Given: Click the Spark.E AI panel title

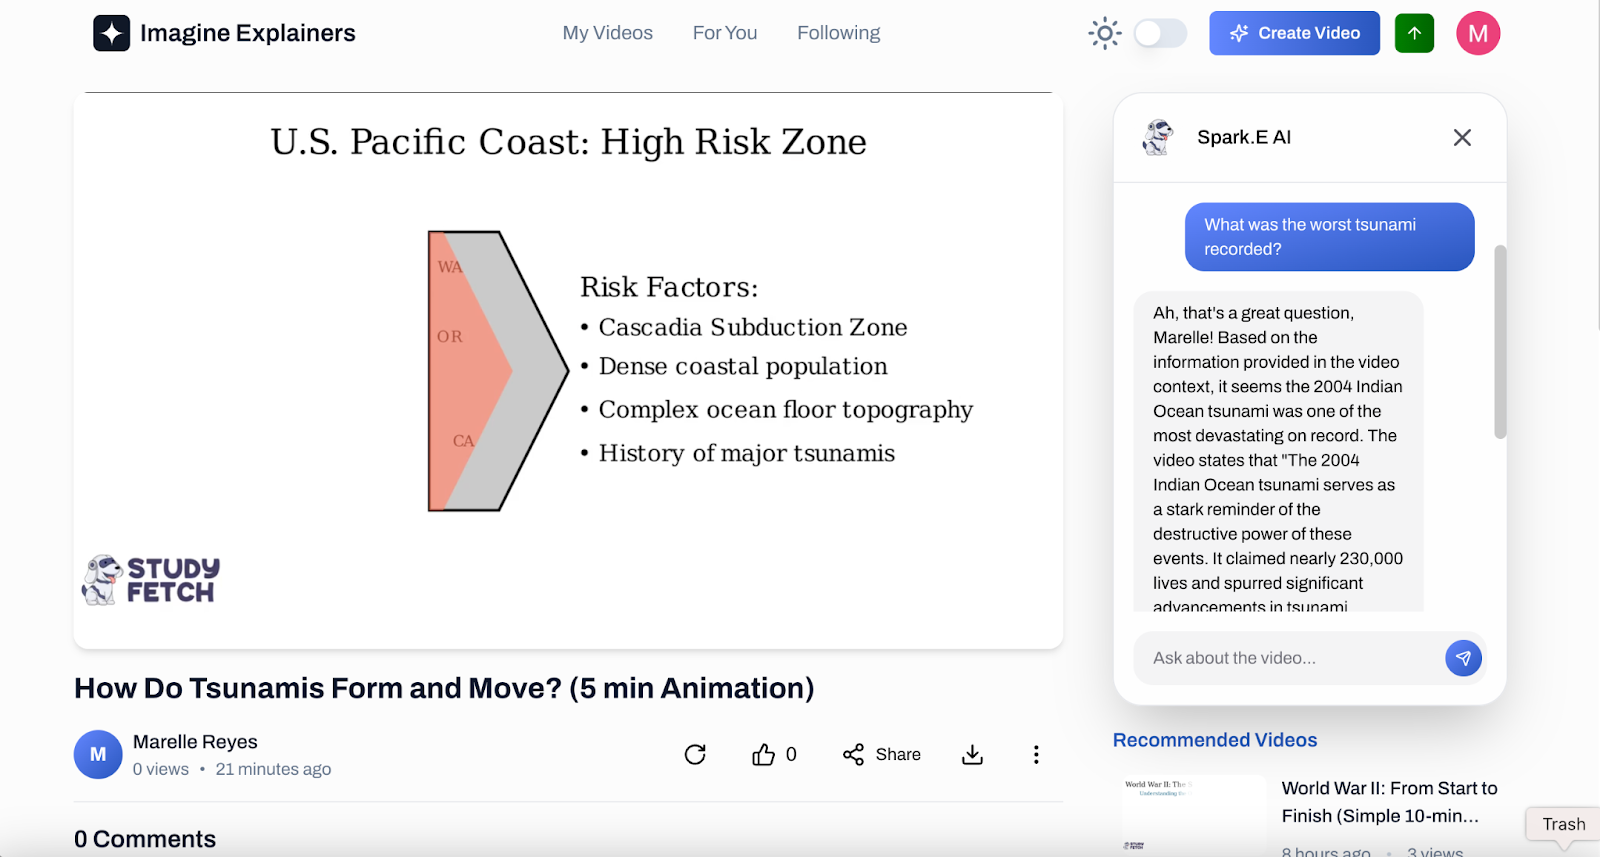Looking at the screenshot, I should [x=1244, y=138].
